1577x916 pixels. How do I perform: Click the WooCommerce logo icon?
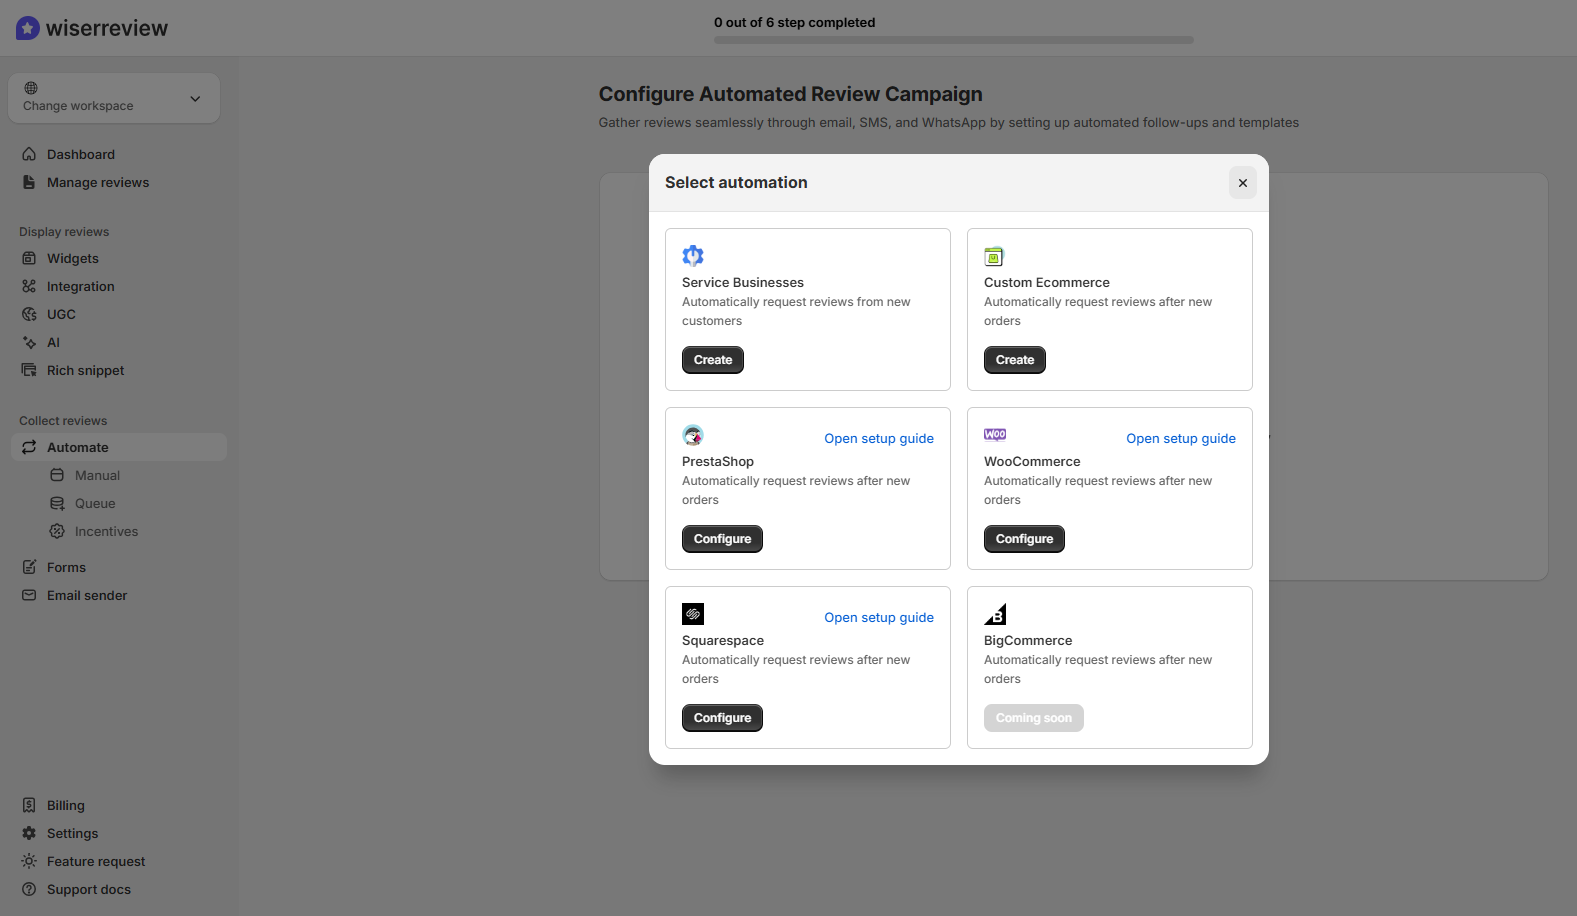tap(995, 435)
